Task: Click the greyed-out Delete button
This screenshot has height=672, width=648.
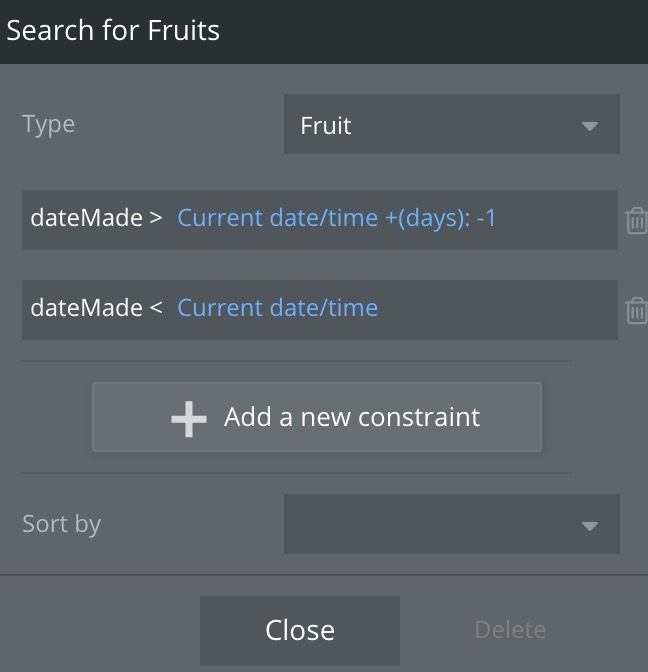Action: [510, 630]
